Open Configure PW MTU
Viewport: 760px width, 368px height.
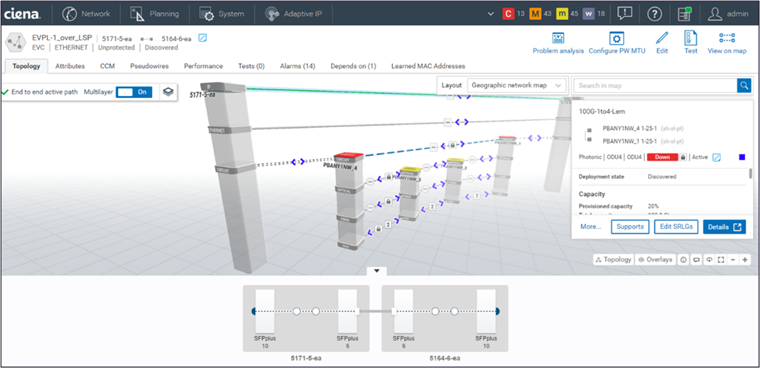coord(617,43)
